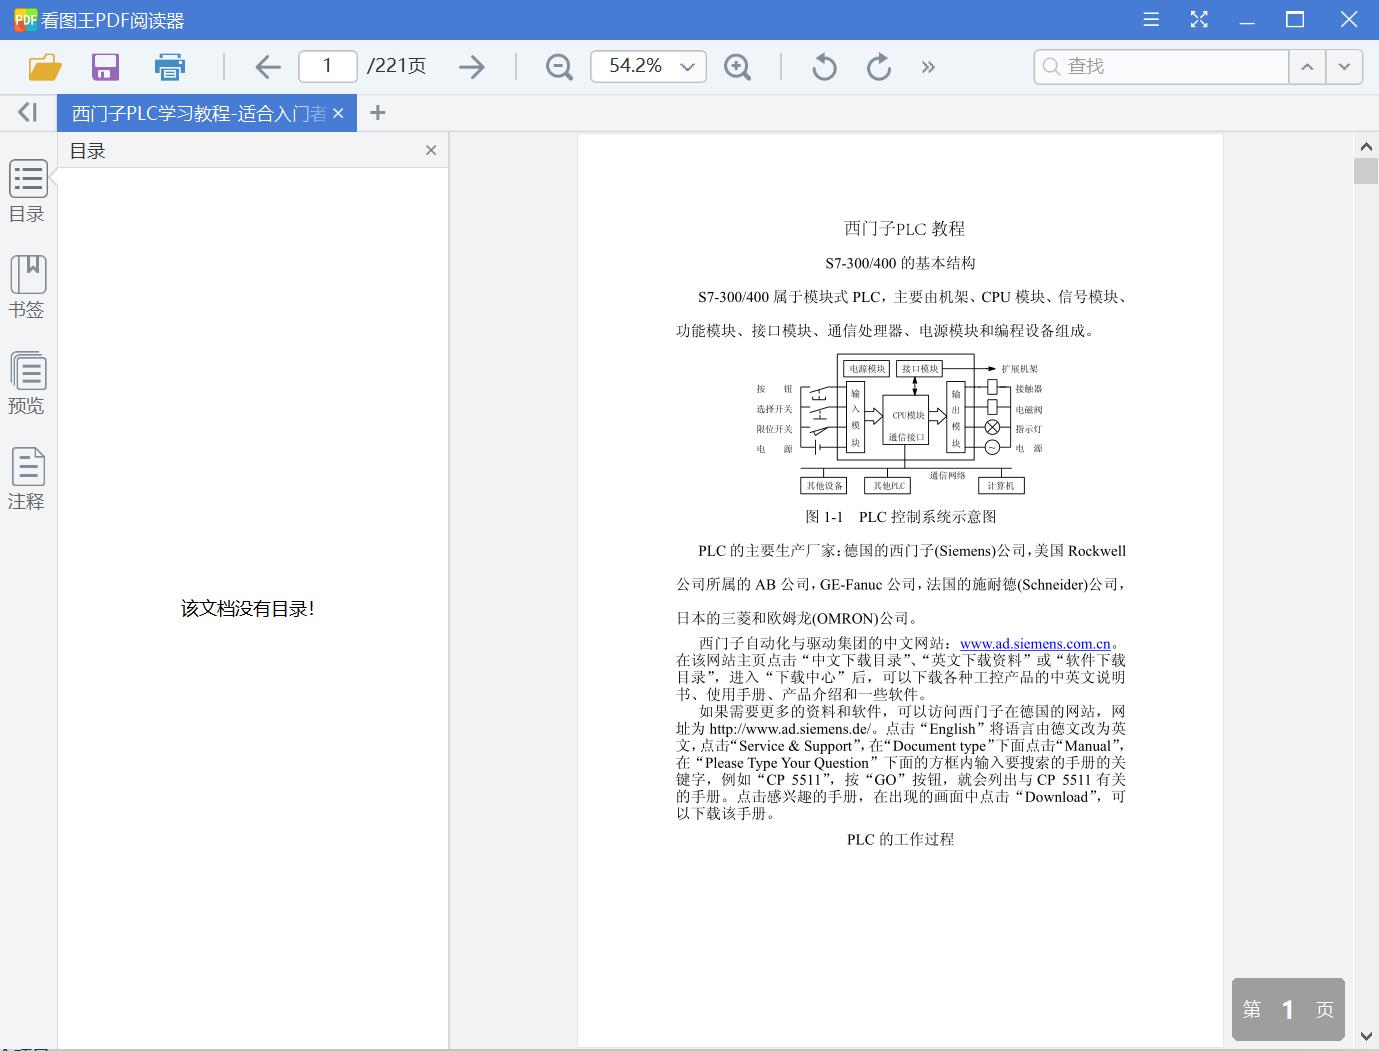1379x1051 pixels.
Task: Go to previous page with left arrow
Action: (x=268, y=67)
